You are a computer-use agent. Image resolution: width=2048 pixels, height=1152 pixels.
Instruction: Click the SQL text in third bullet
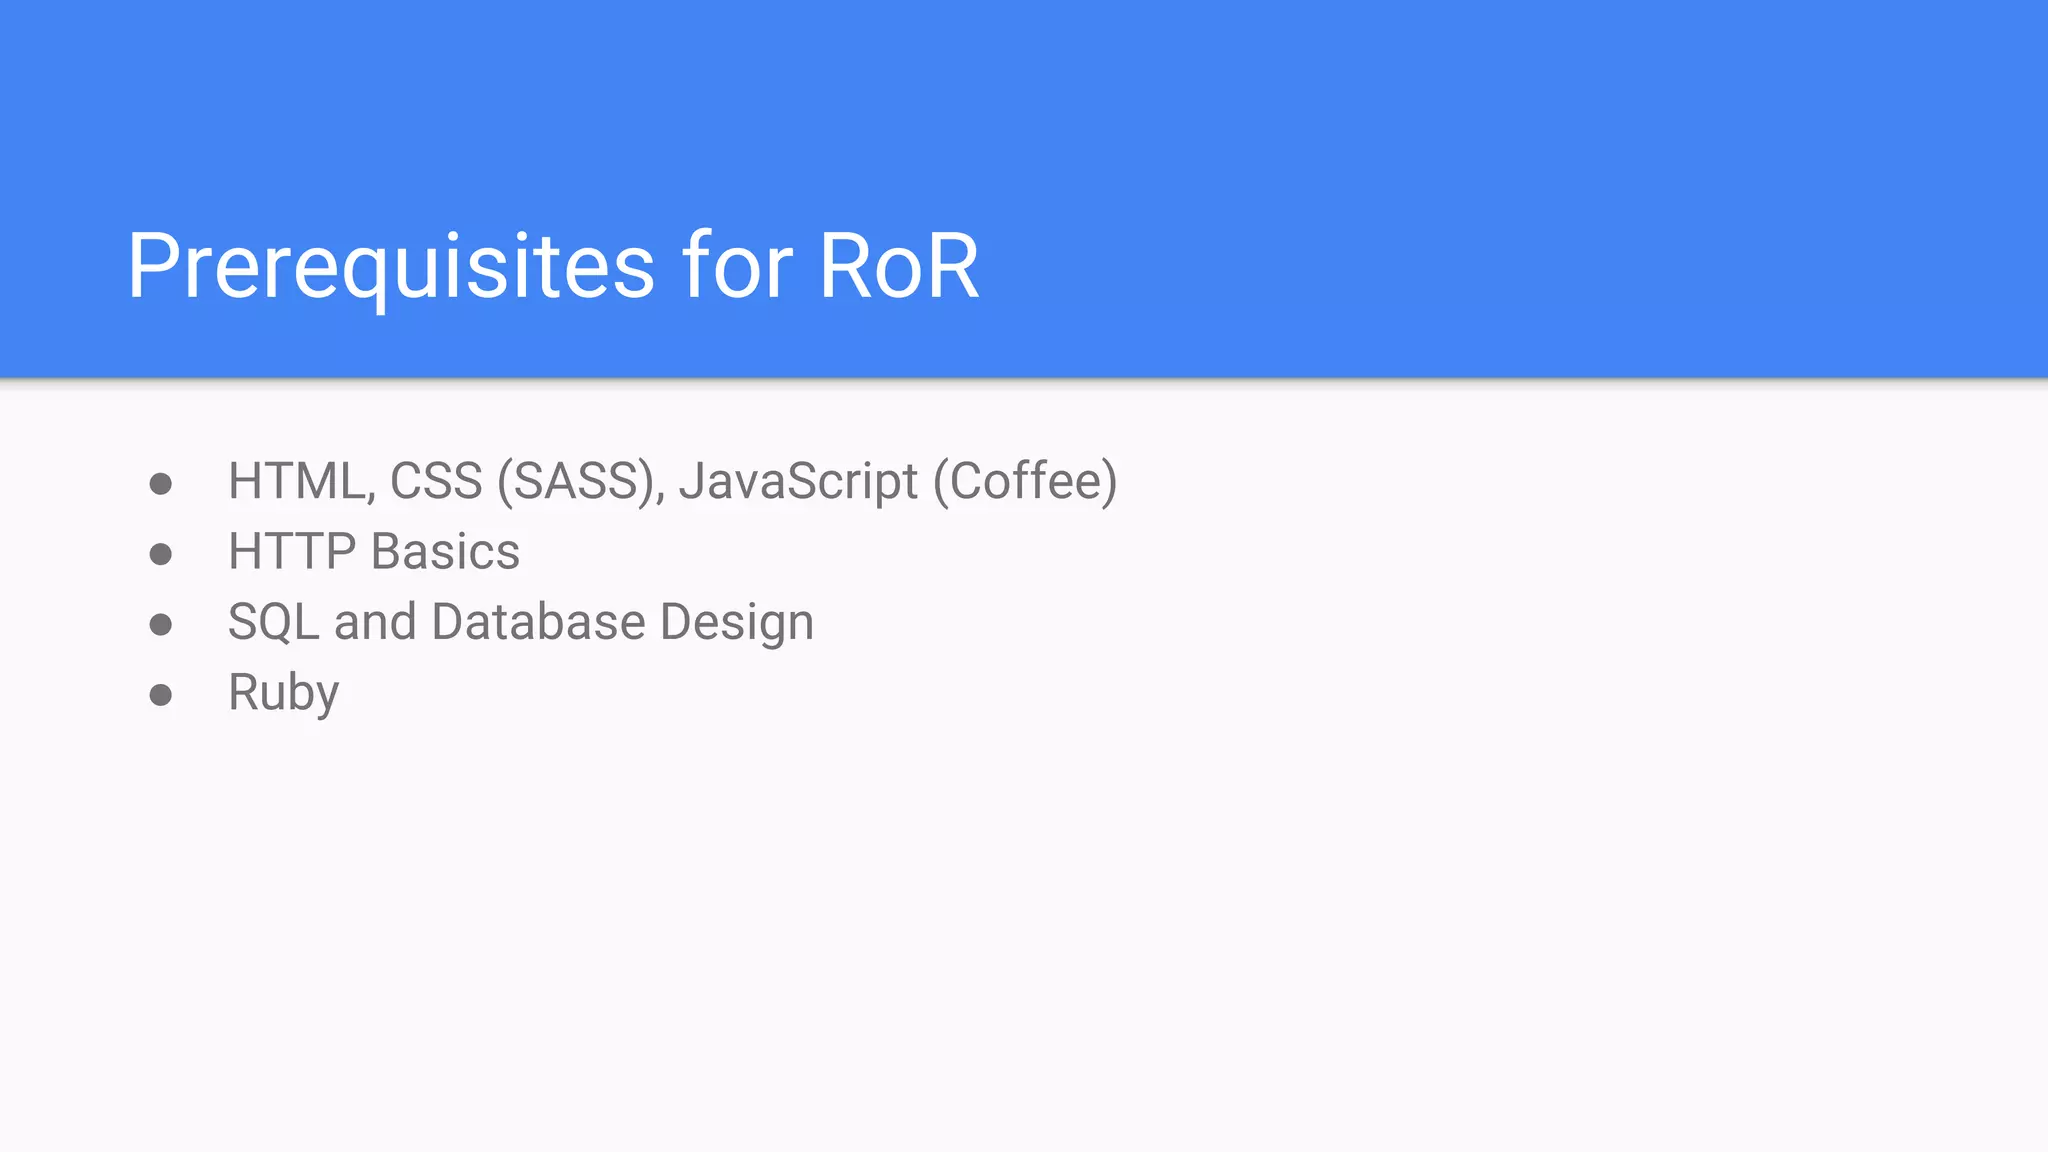click(273, 622)
